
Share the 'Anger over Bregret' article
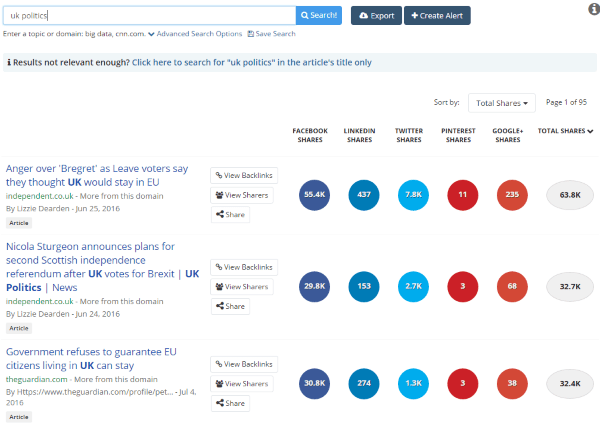pos(231,214)
